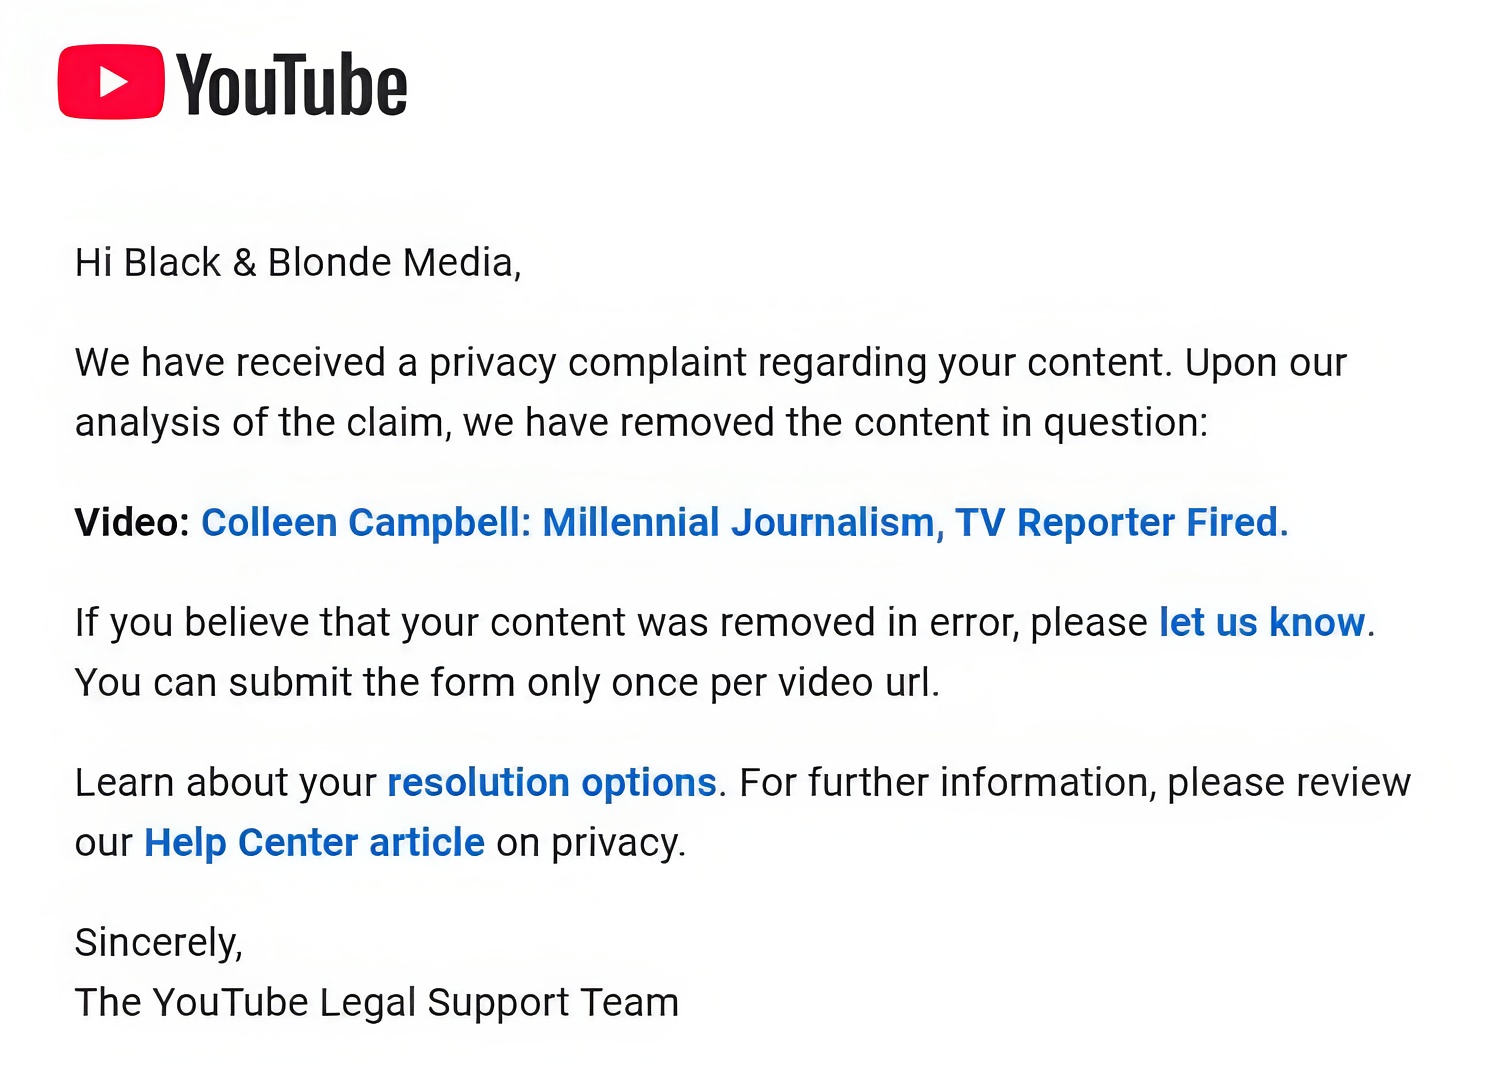Click the "Sincerely," closing line

coord(159,943)
